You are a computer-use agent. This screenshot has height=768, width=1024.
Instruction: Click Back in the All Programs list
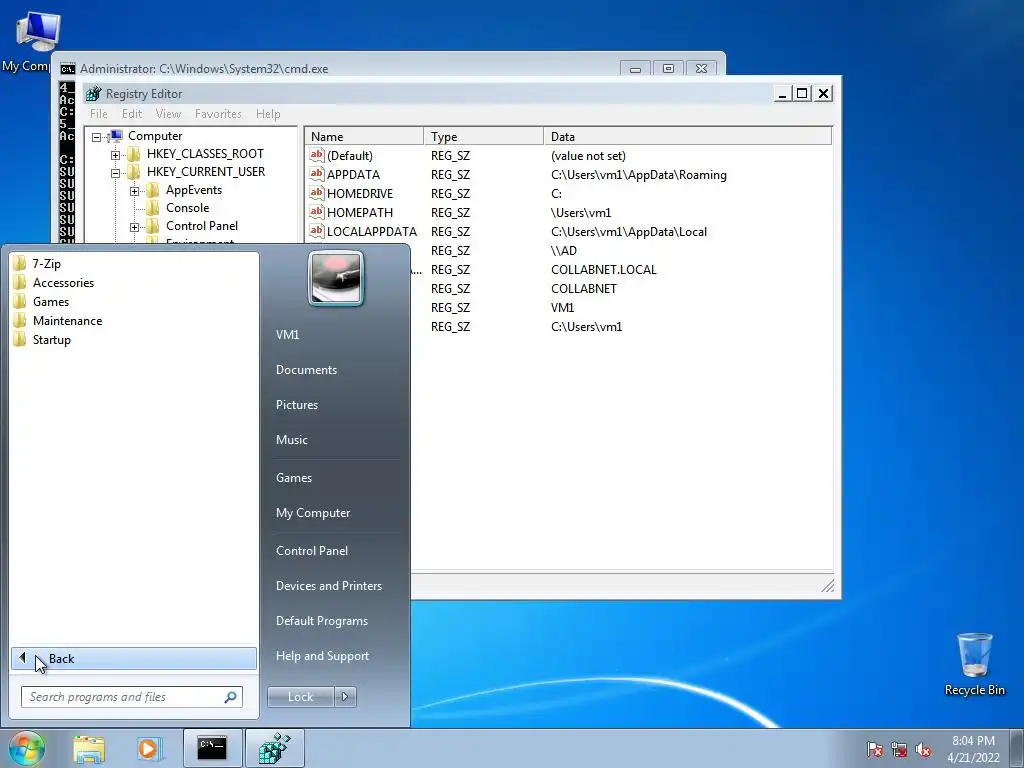click(134, 658)
